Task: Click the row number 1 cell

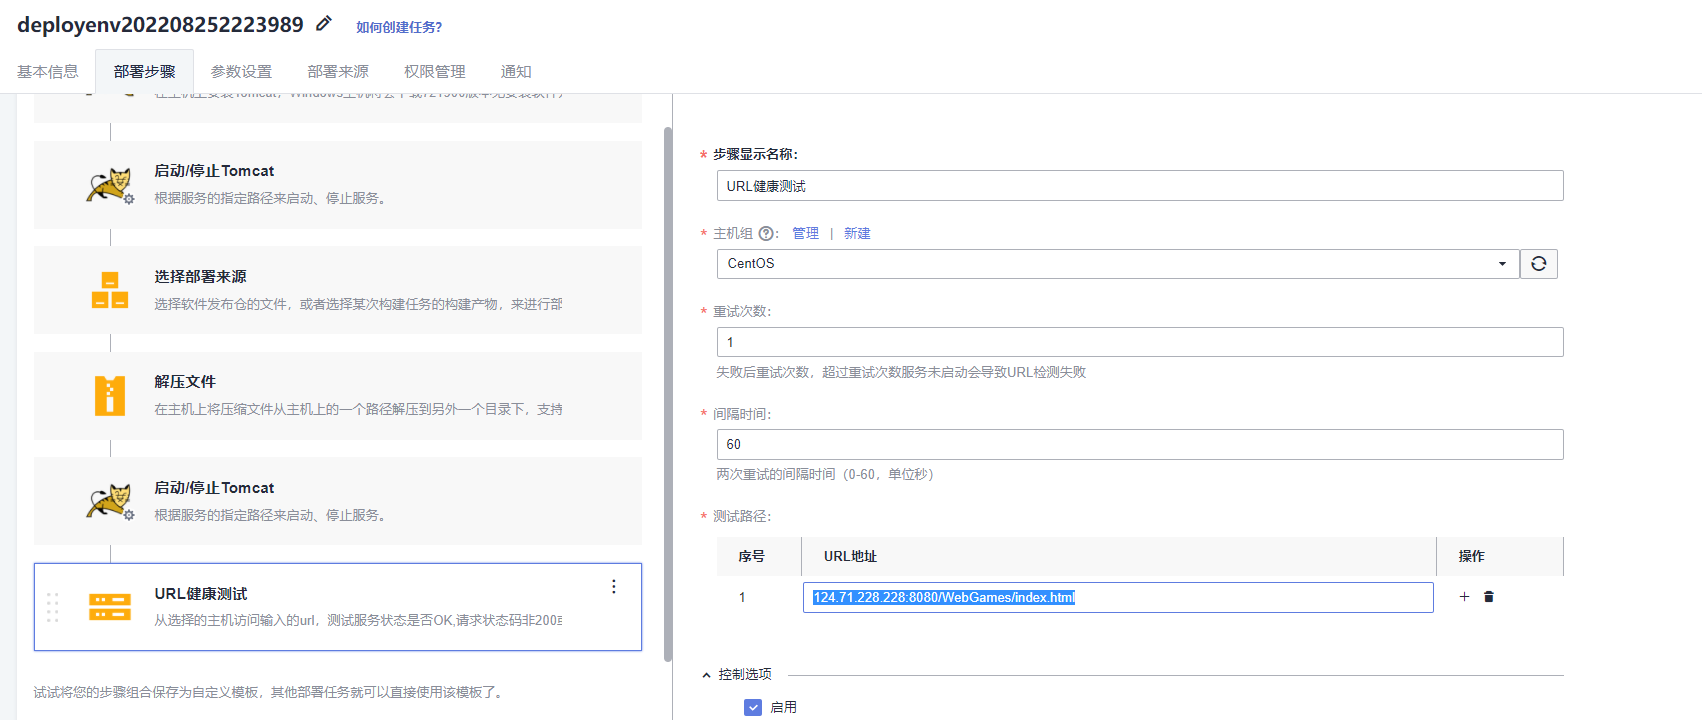Action: click(742, 597)
